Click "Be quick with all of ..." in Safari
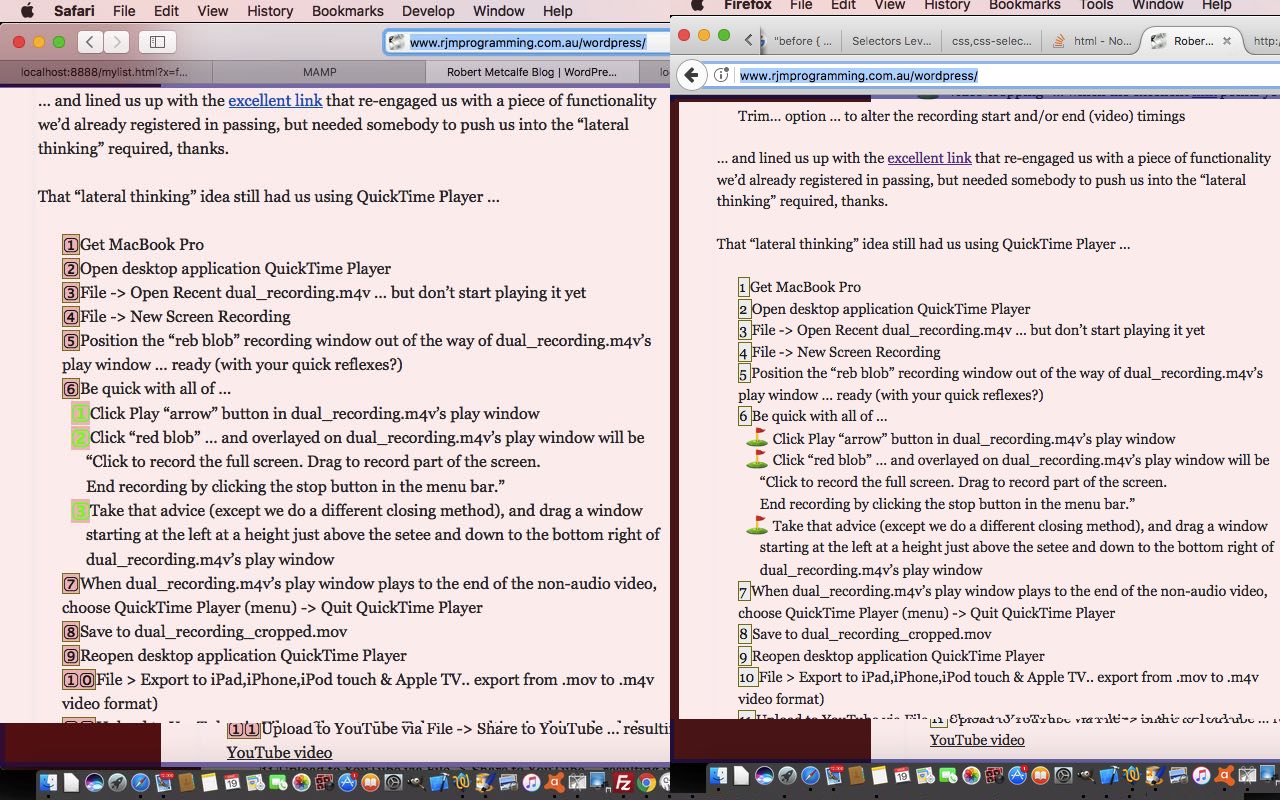Viewport: 1280px width, 800px height. click(x=155, y=388)
